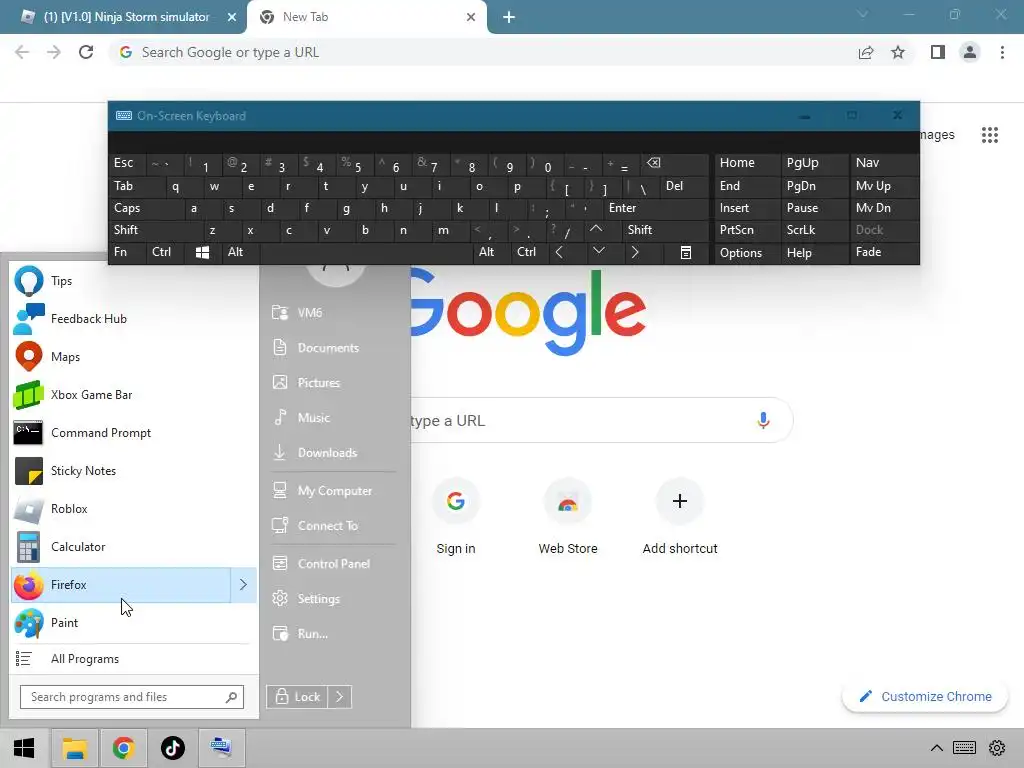Open Paint from the Start menu
The width and height of the screenshot is (1024, 768).
(133, 622)
